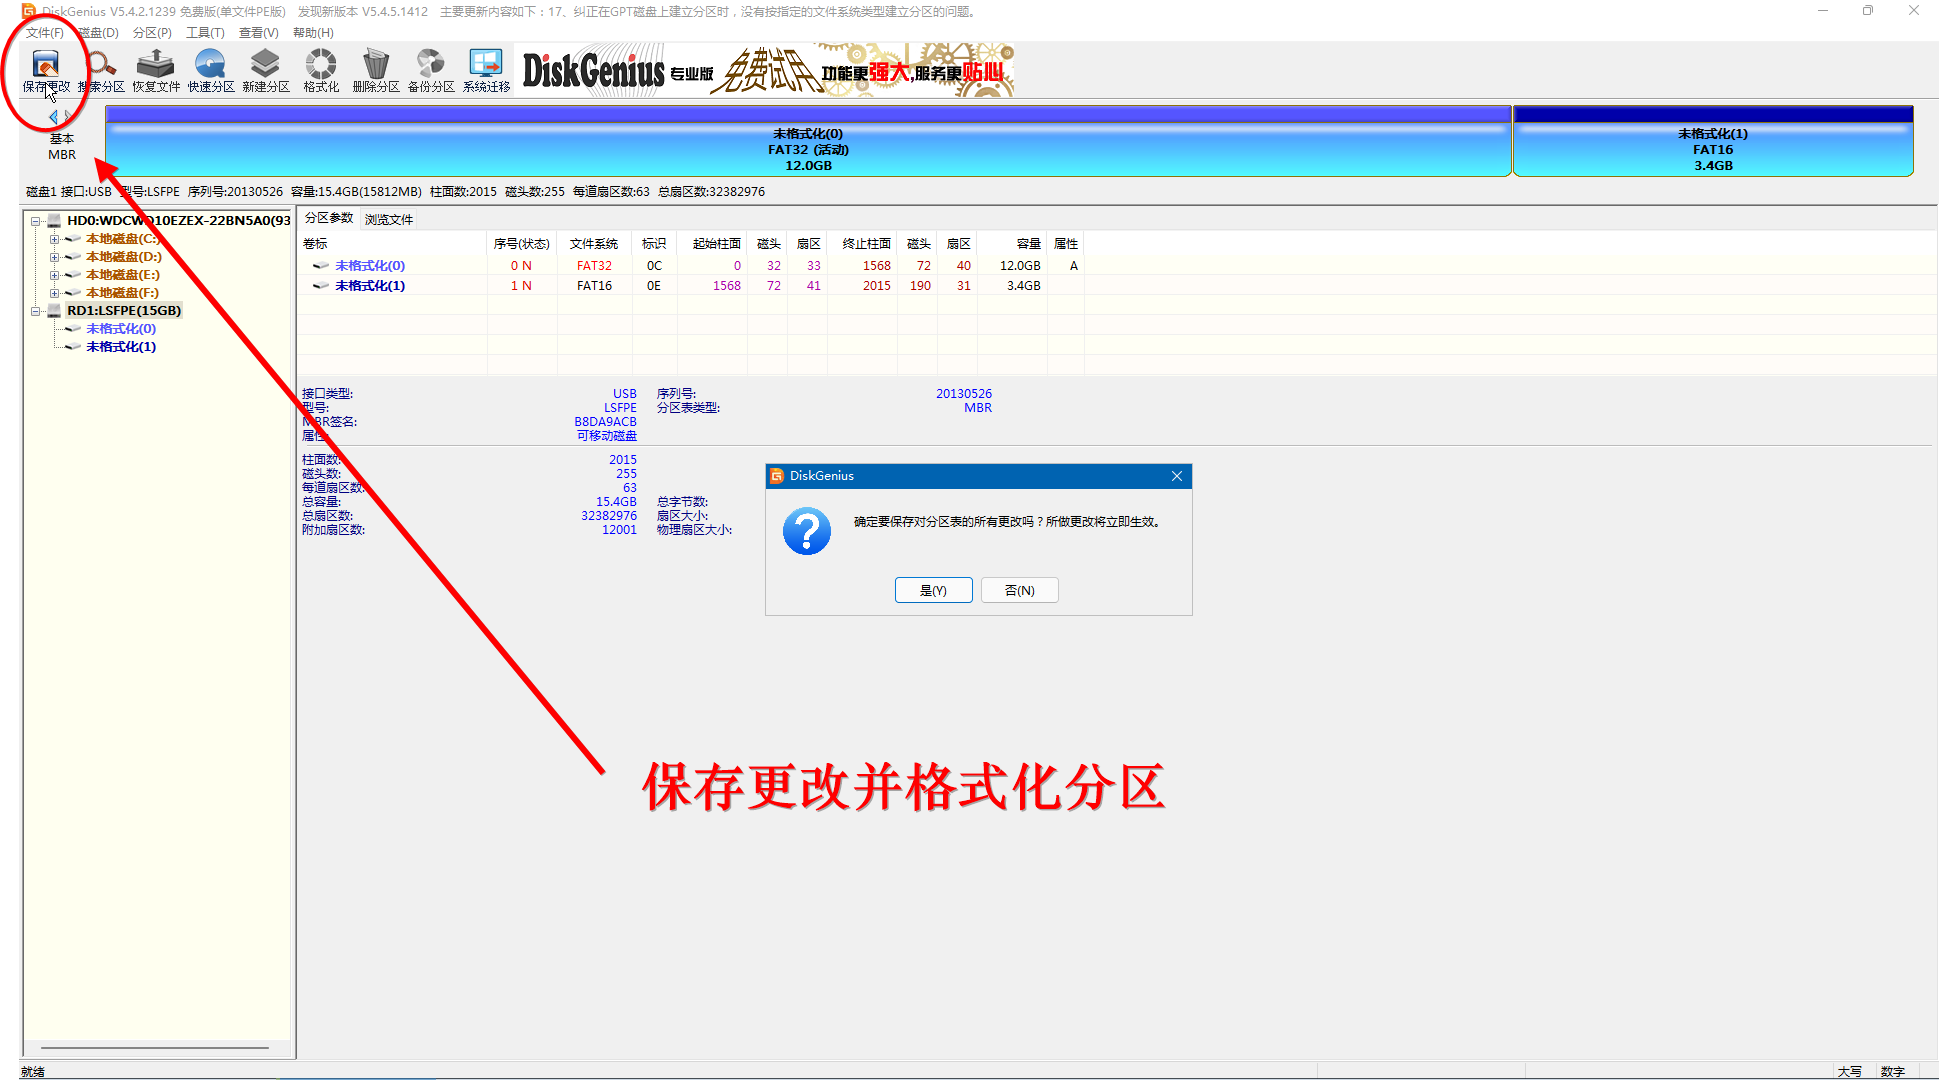Image resolution: width=1939 pixels, height=1080 pixels.
Task: Click the blue question mark dialog icon
Action: tap(807, 531)
